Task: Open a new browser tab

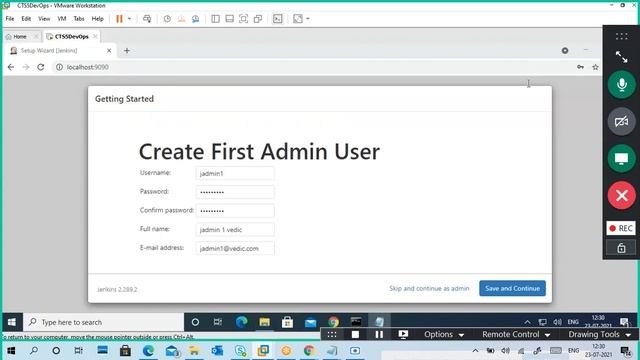Action: 127,51
